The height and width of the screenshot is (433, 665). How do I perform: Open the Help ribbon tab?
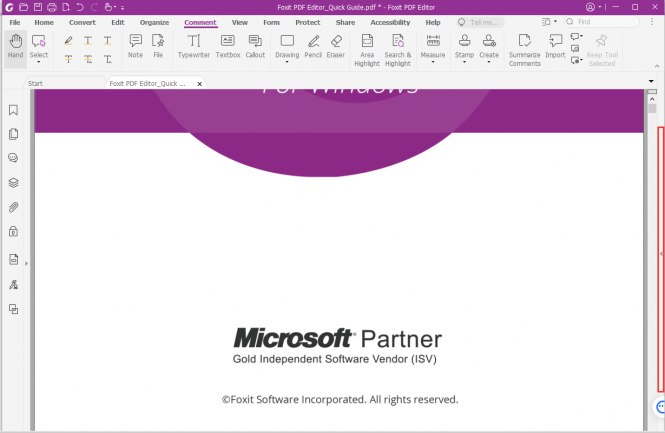(433, 22)
